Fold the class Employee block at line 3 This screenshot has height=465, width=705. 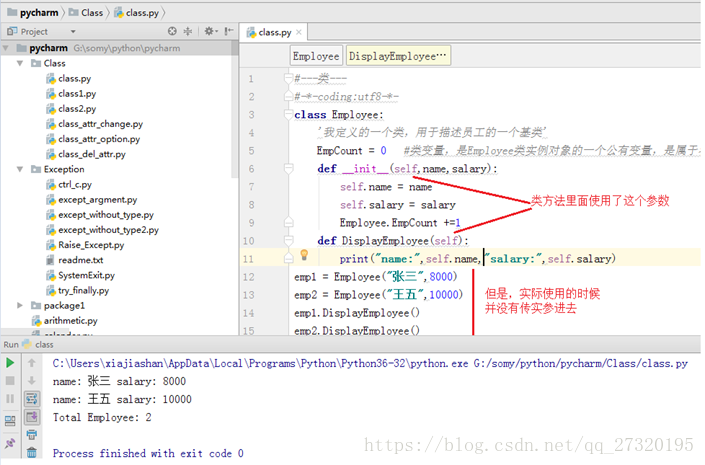(289, 115)
